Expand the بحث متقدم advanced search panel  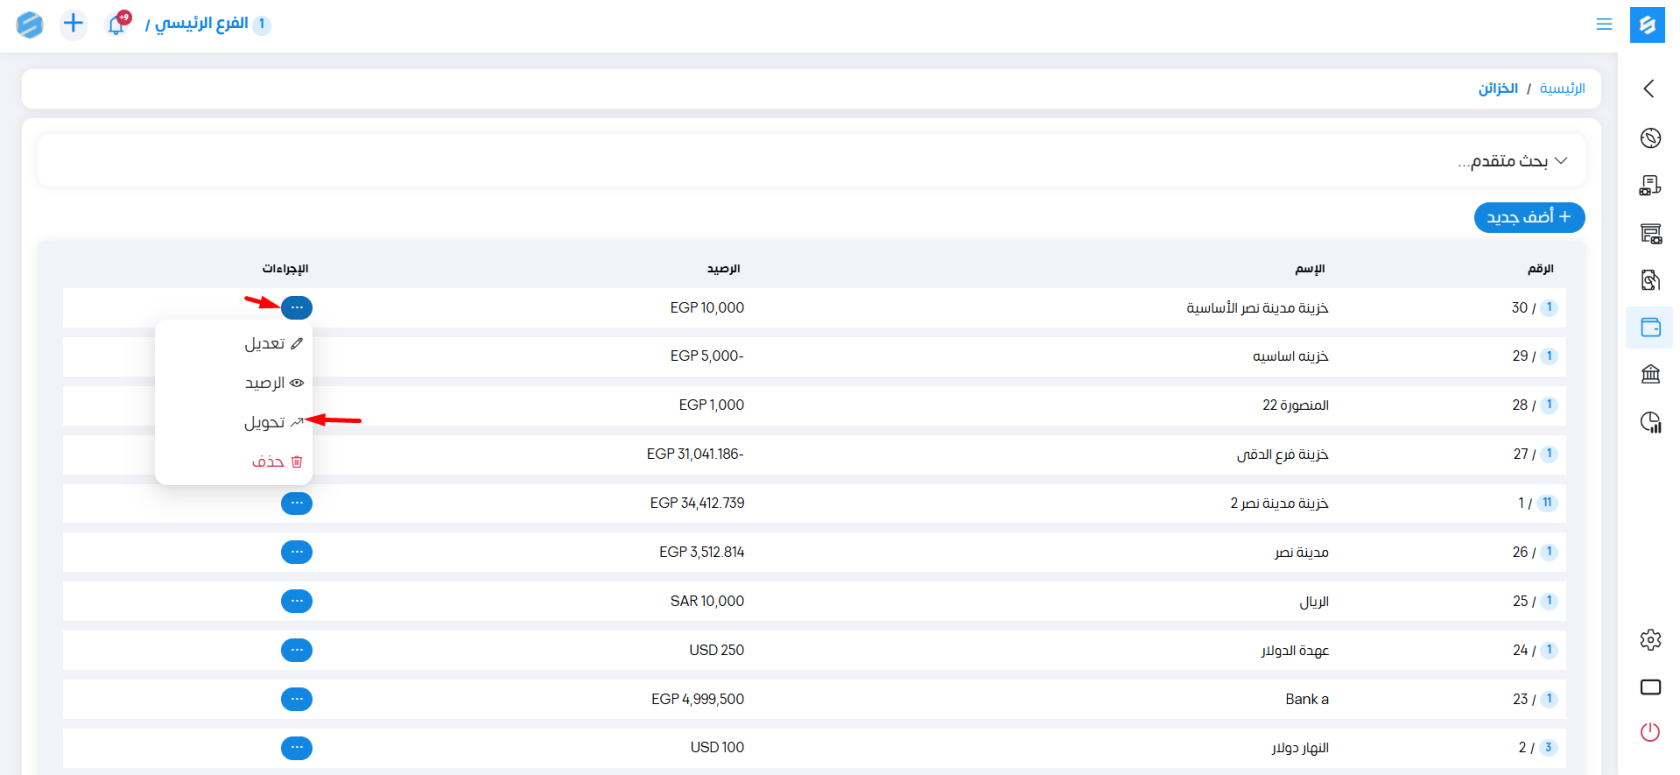[1513, 161]
